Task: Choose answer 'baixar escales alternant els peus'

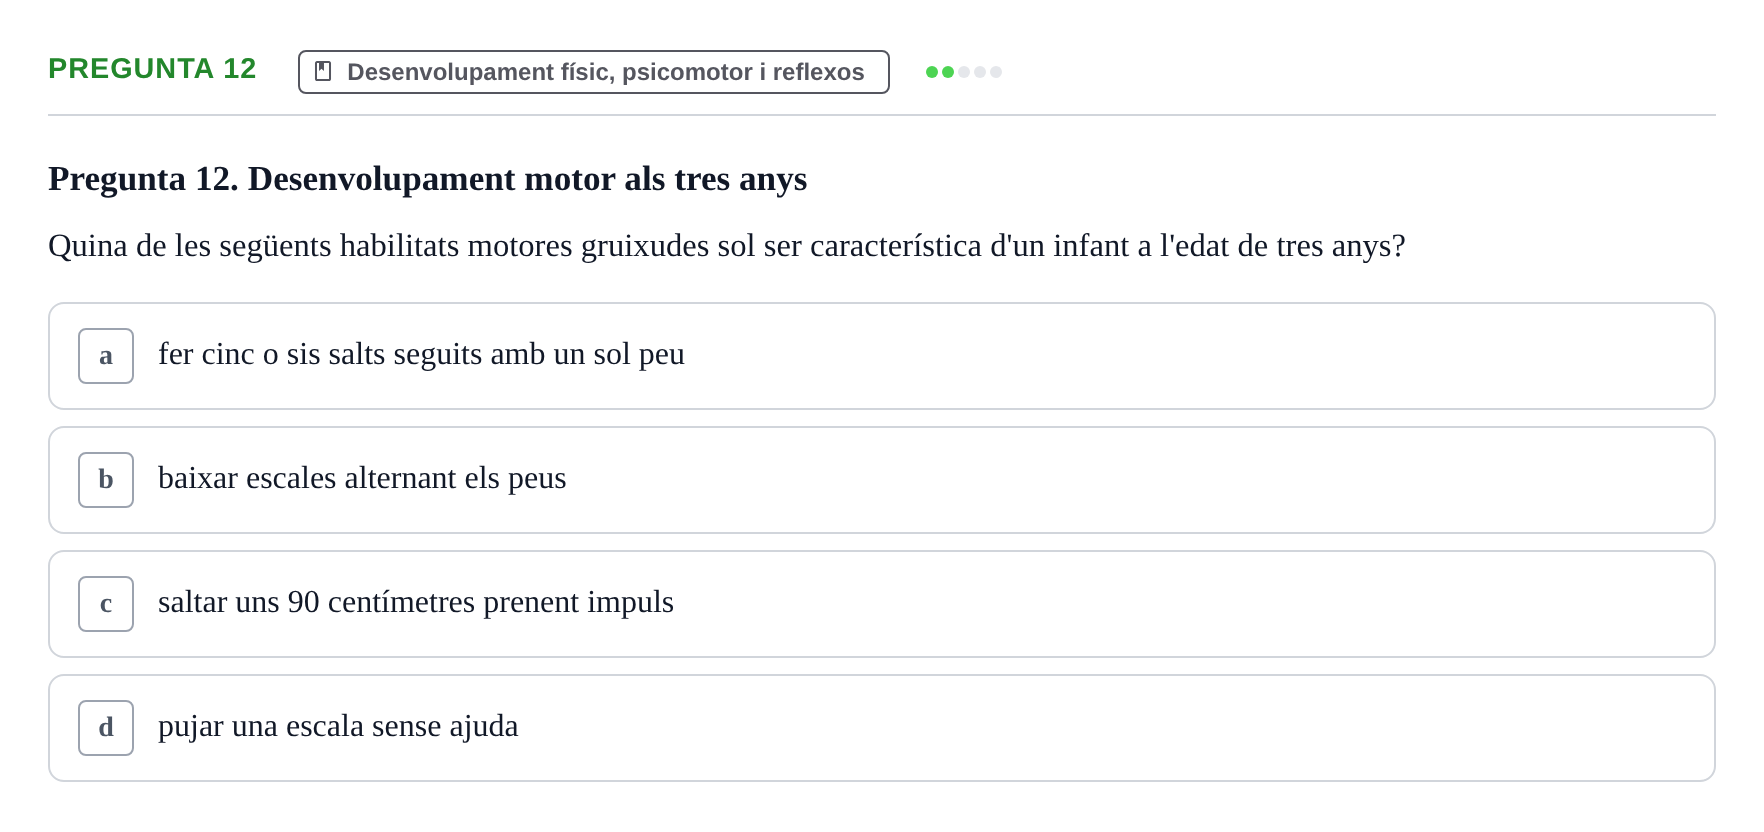Action: [882, 480]
